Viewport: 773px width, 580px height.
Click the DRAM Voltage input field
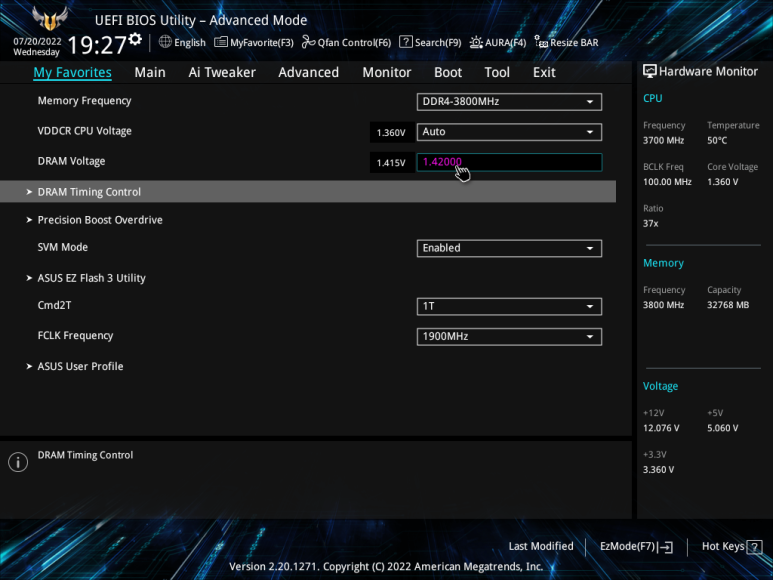[509, 162]
